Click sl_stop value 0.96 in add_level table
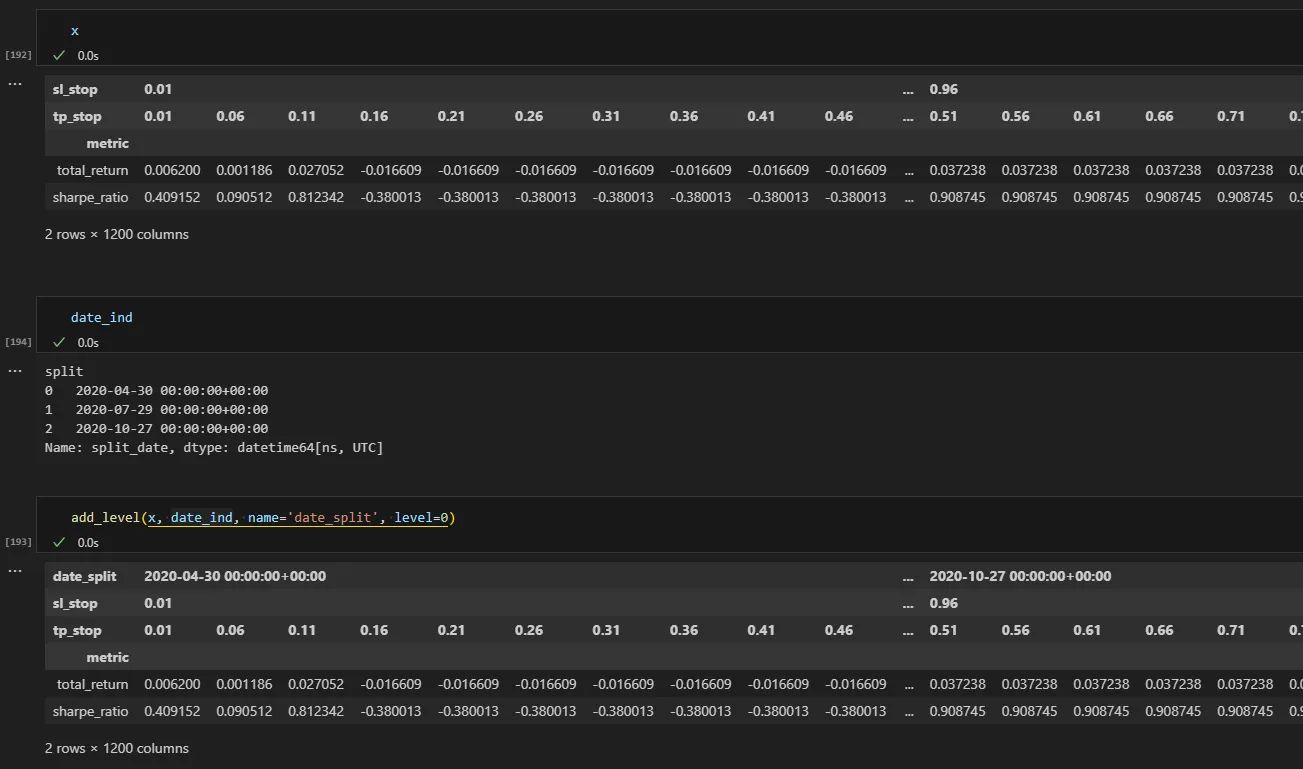Viewport: 1303px width, 769px height. 944,604
